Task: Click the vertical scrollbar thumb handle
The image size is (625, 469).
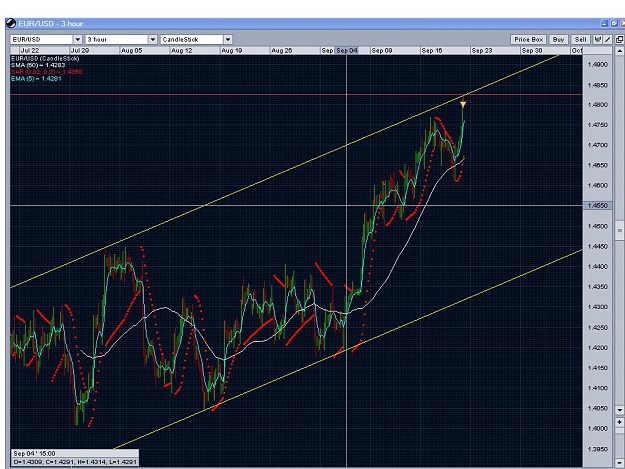Action: (619, 230)
